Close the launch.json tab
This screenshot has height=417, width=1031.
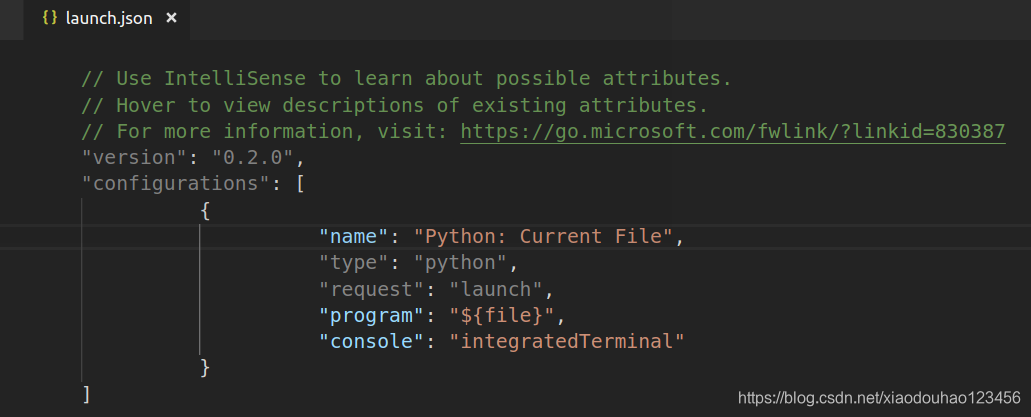171,19
